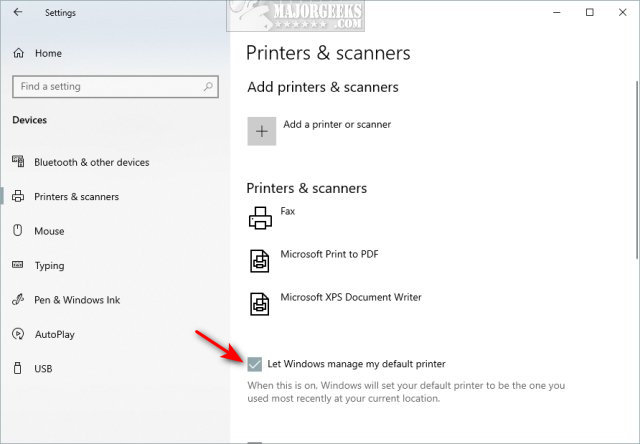Open the Typing settings page
The image size is (640, 444).
49,266
